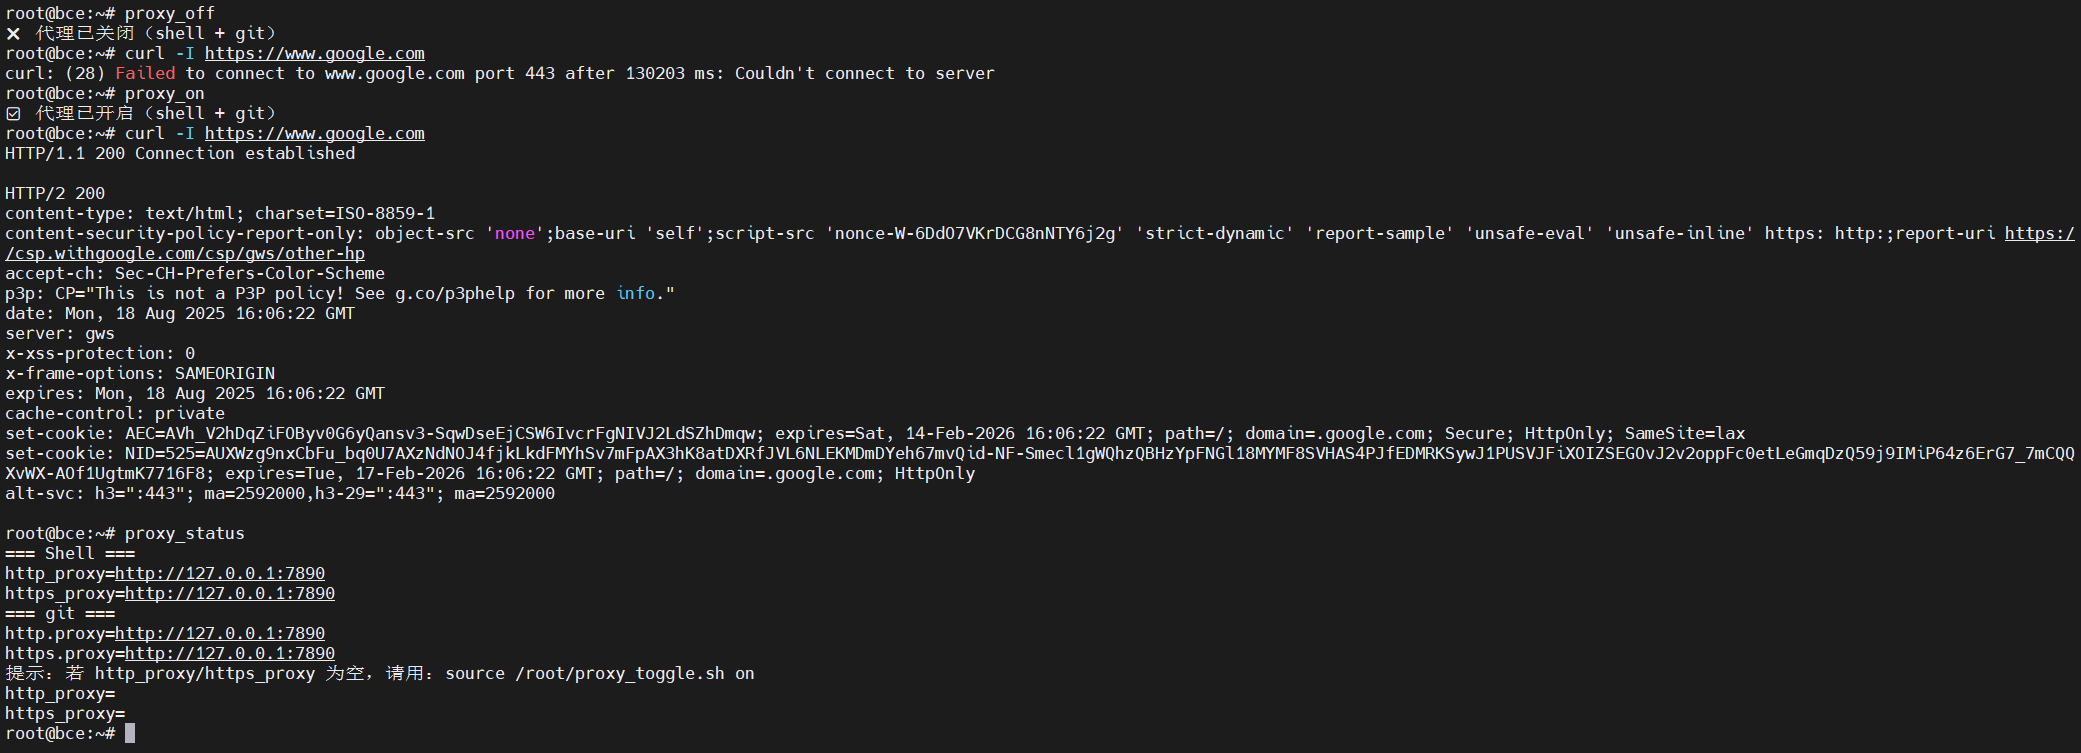Click the Shell https_proxy address link
This screenshot has width=2081, height=753.
pyautogui.click(x=230, y=594)
